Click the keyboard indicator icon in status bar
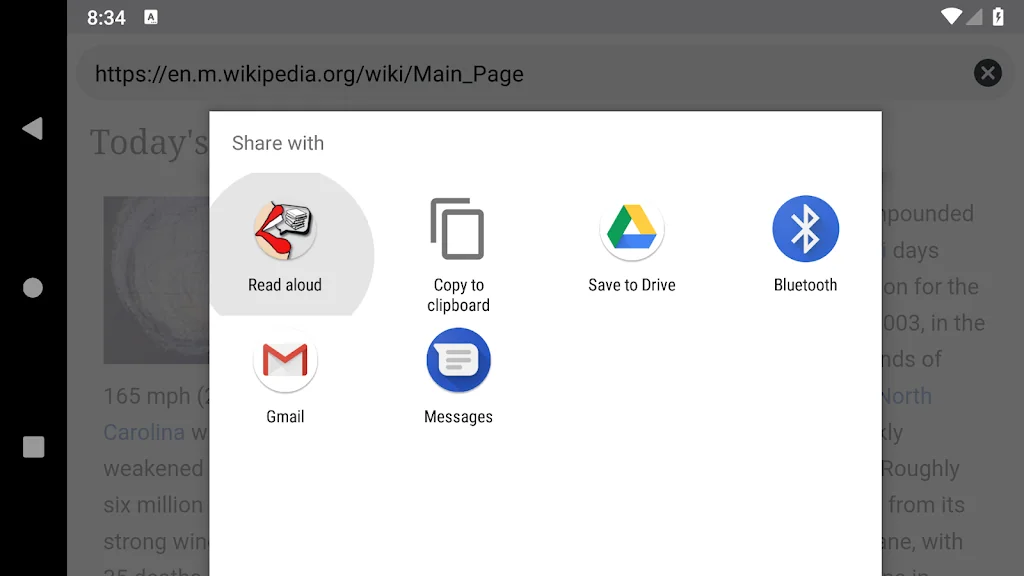This screenshot has width=1024, height=576. (151, 18)
